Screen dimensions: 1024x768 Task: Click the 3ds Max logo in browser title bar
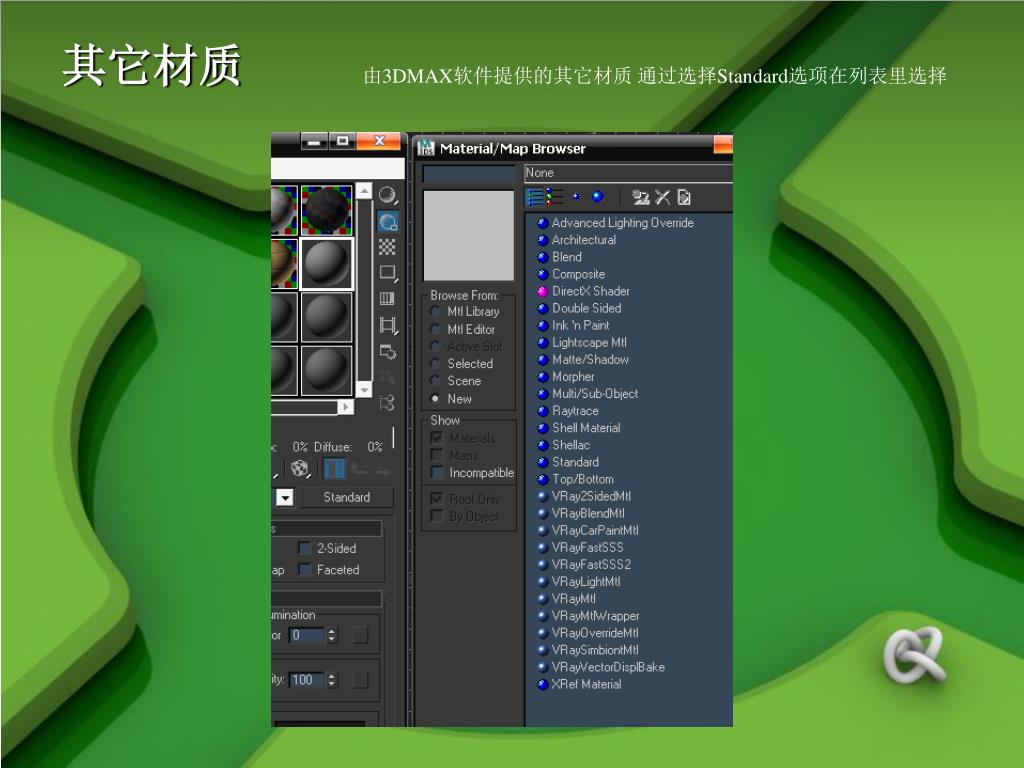[426, 148]
